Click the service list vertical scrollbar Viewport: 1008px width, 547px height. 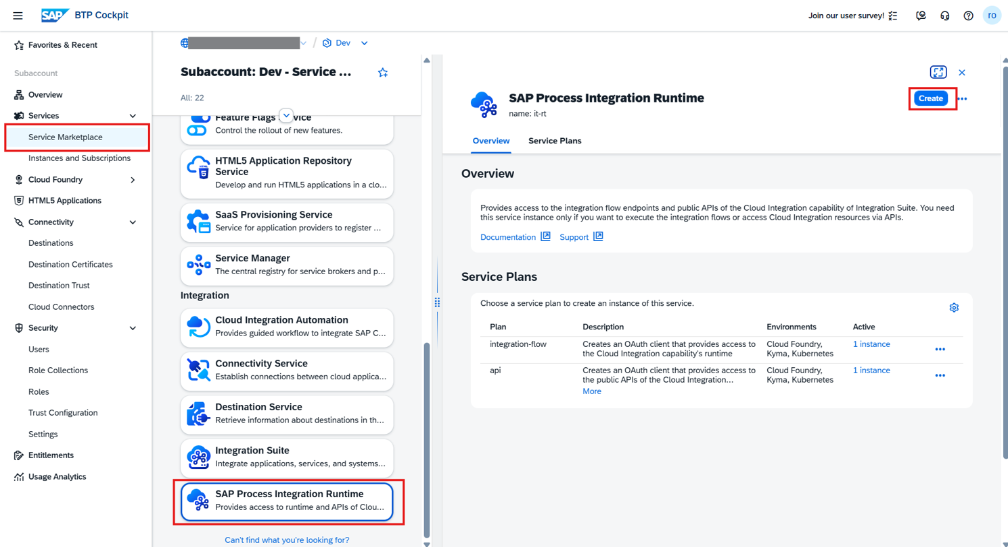pyautogui.click(x=427, y=440)
